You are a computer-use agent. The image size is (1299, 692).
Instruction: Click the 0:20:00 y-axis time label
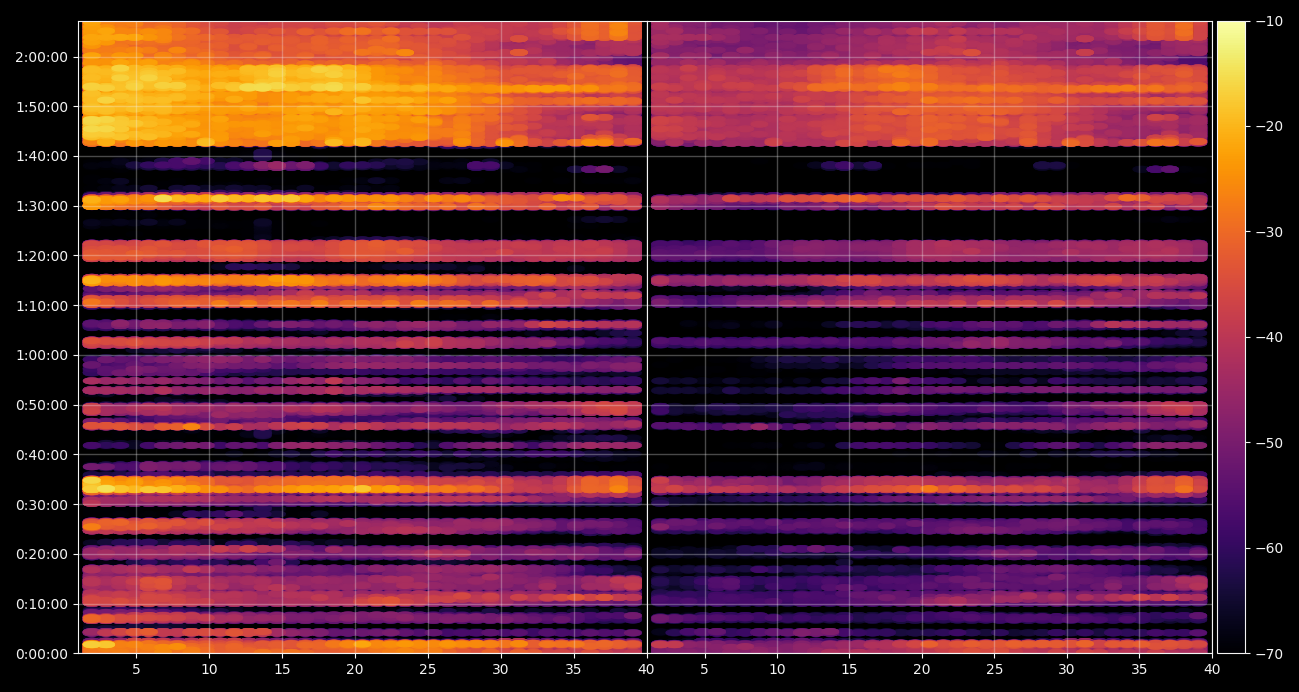pos(41,554)
